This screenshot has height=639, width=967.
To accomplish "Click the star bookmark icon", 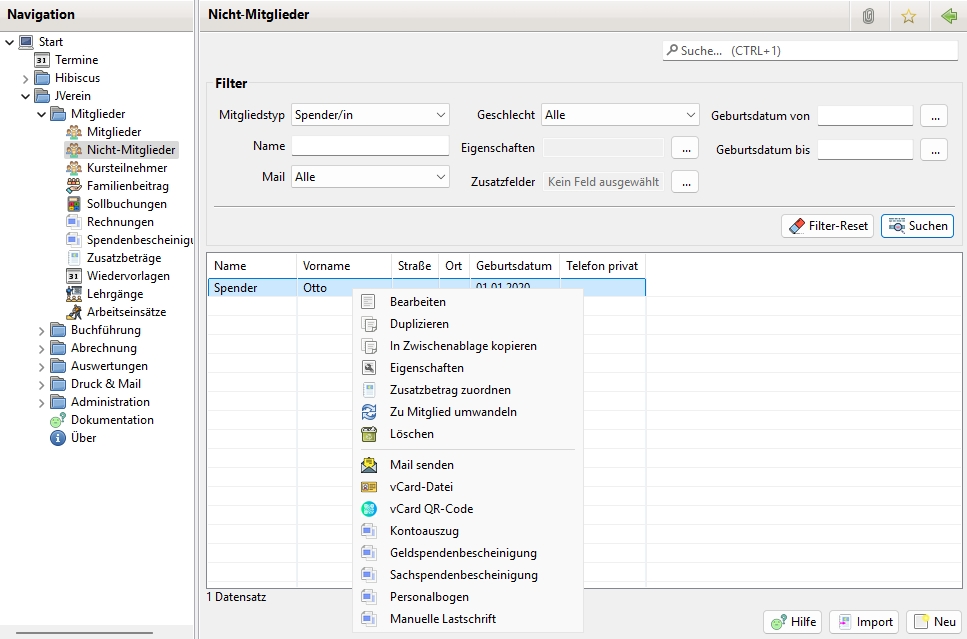I will [908, 16].
